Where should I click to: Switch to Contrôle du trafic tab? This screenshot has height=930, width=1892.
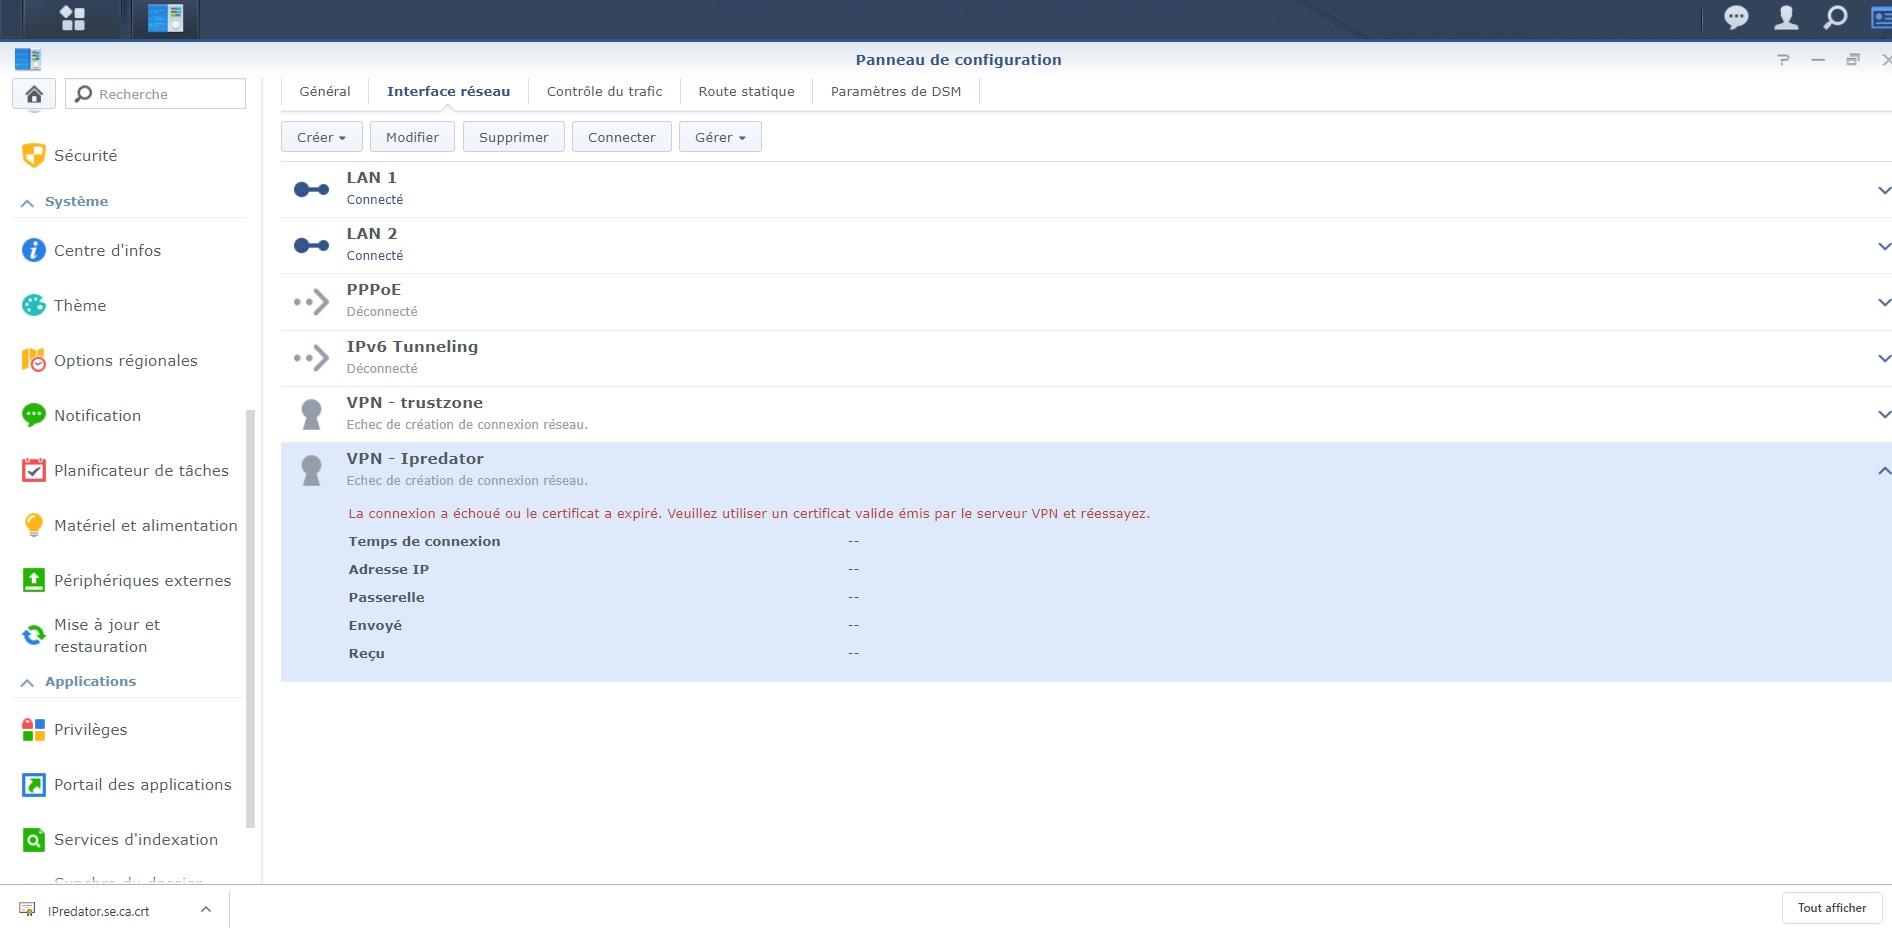(604, 92)
